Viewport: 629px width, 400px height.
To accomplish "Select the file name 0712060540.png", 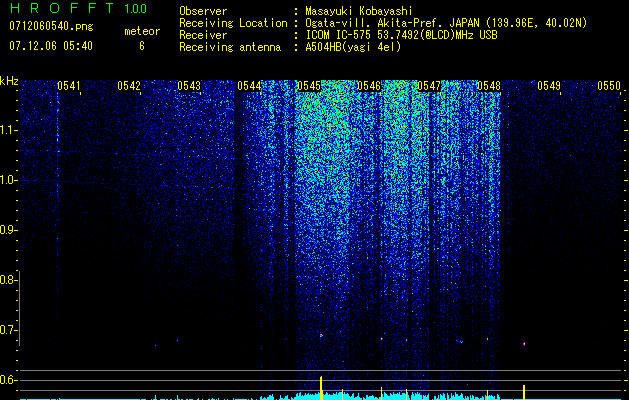I will 51,26.
